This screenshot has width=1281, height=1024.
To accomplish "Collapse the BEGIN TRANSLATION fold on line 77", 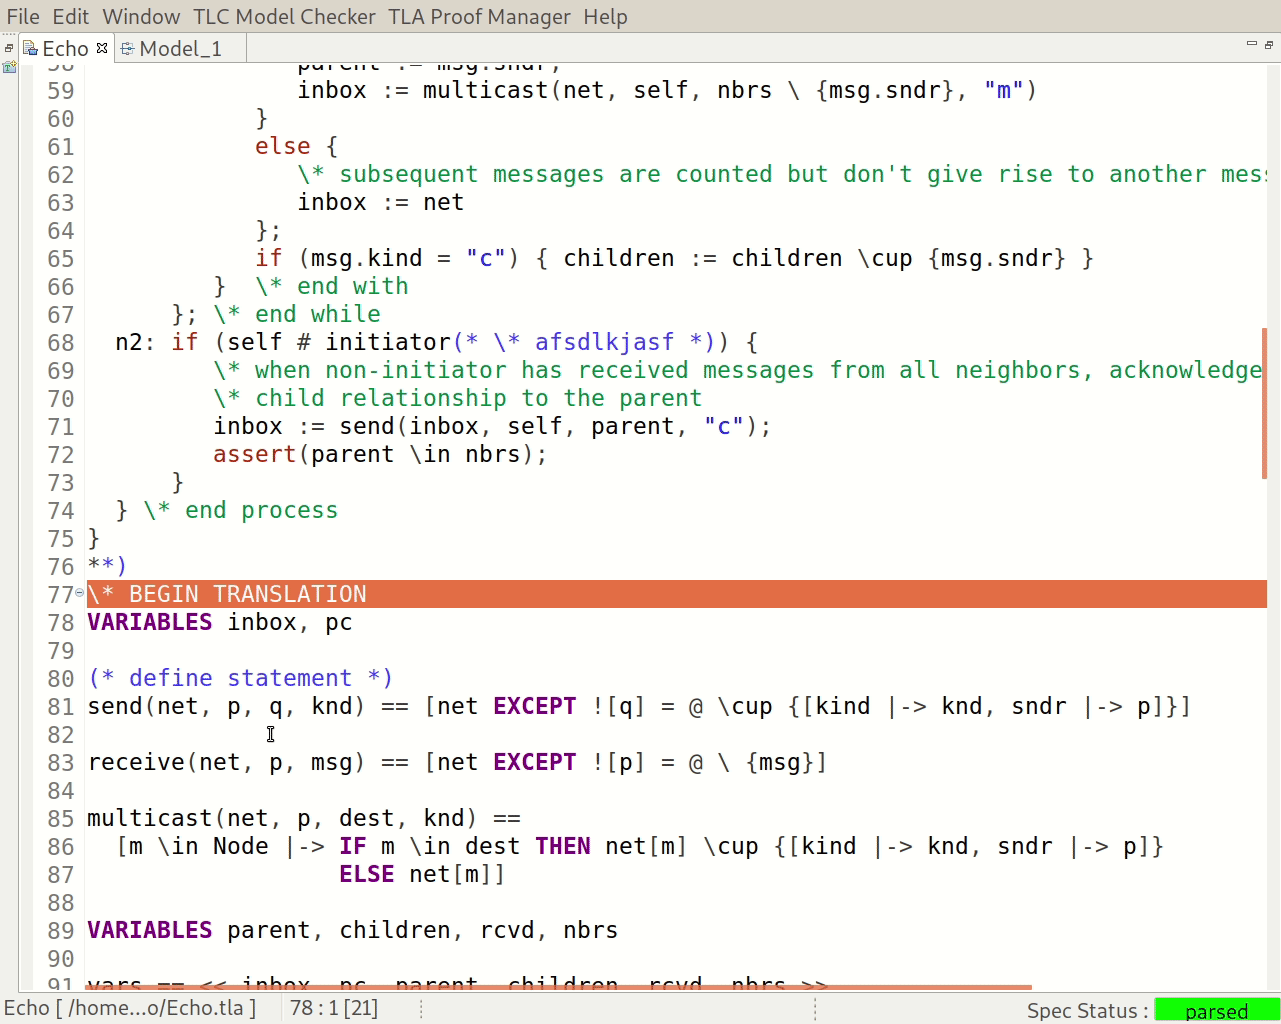I will click(80, 593).
